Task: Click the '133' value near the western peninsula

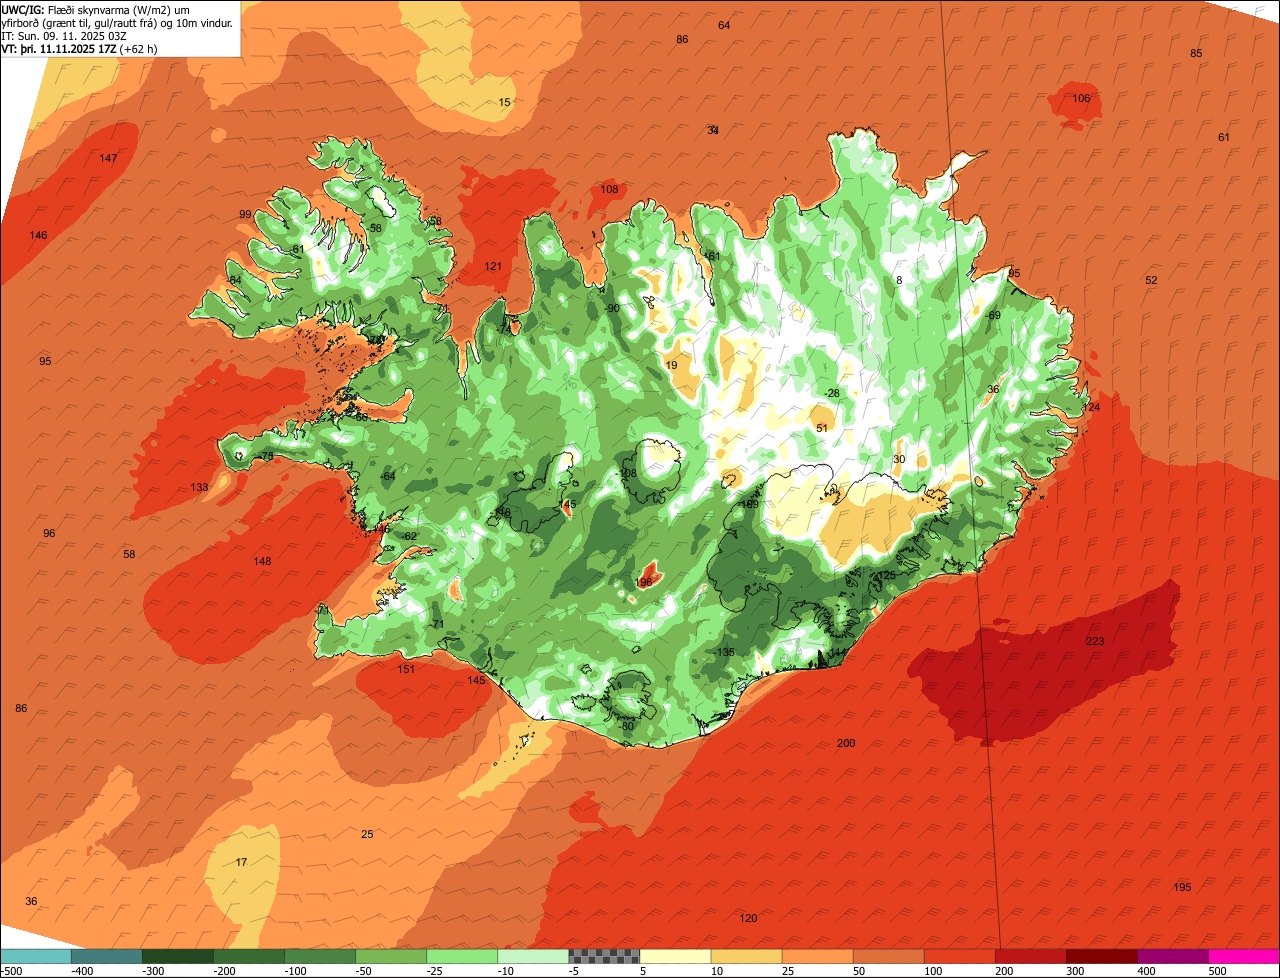Action: click(x=200, y=487)
